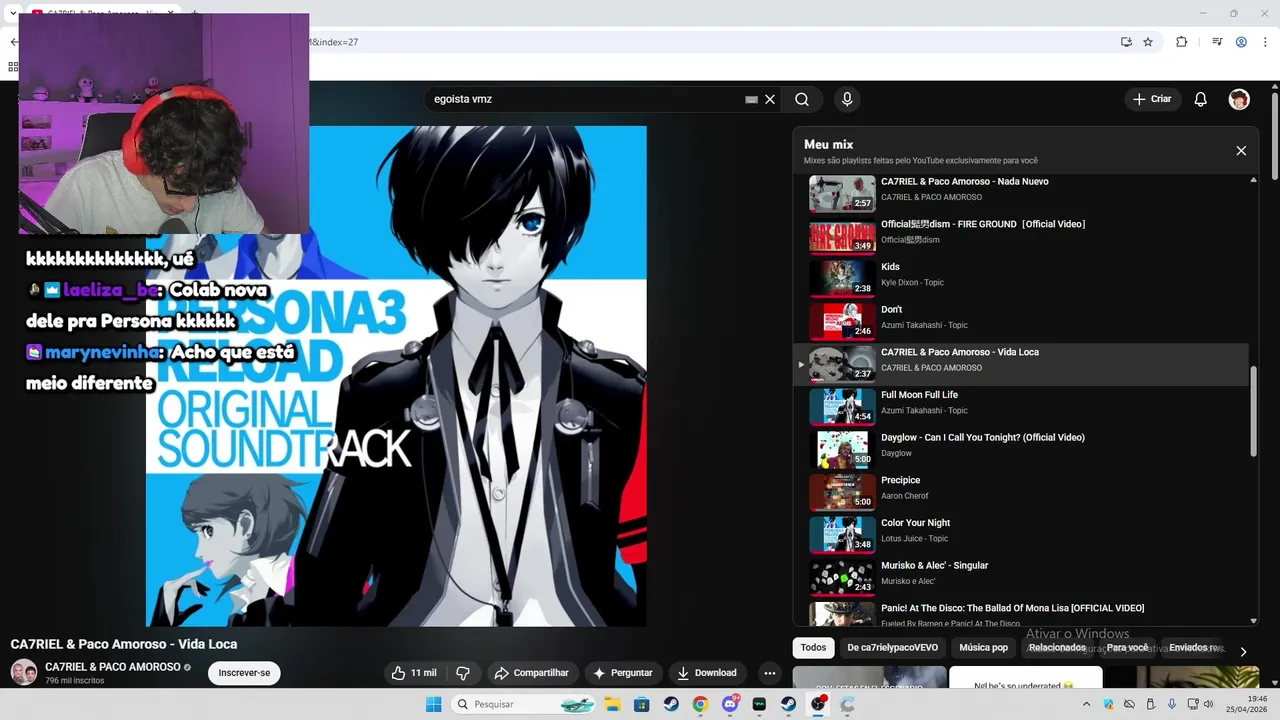Click Kids video thumbnail in playlist

click(842, 279)
